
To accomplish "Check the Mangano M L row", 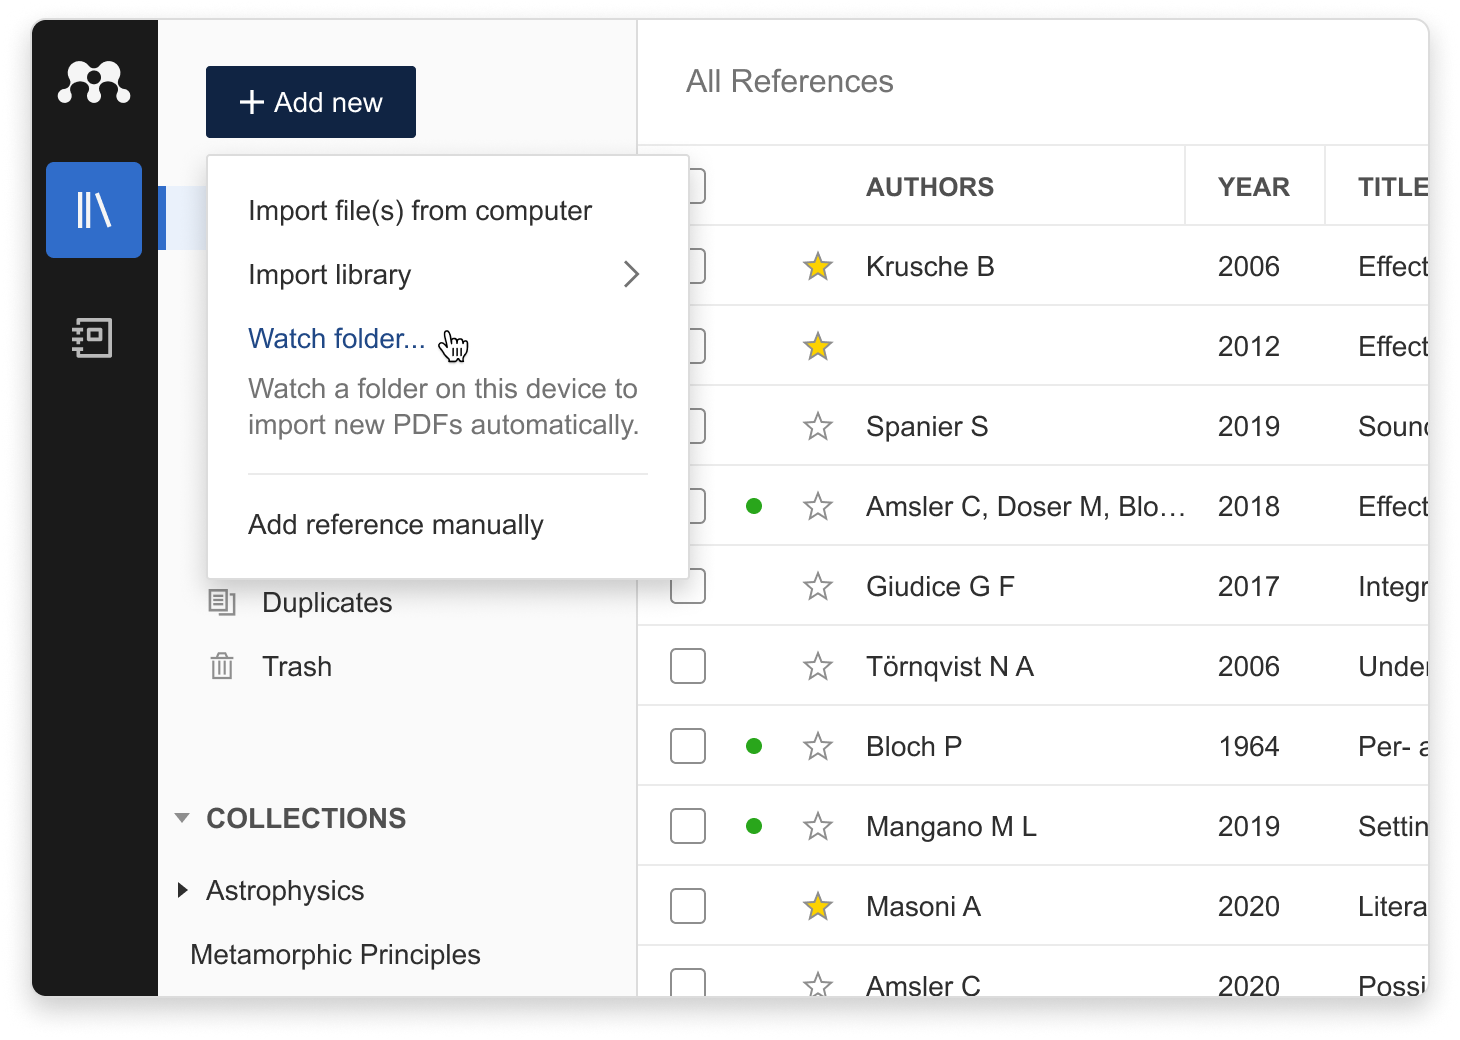I will coord(688,826).
